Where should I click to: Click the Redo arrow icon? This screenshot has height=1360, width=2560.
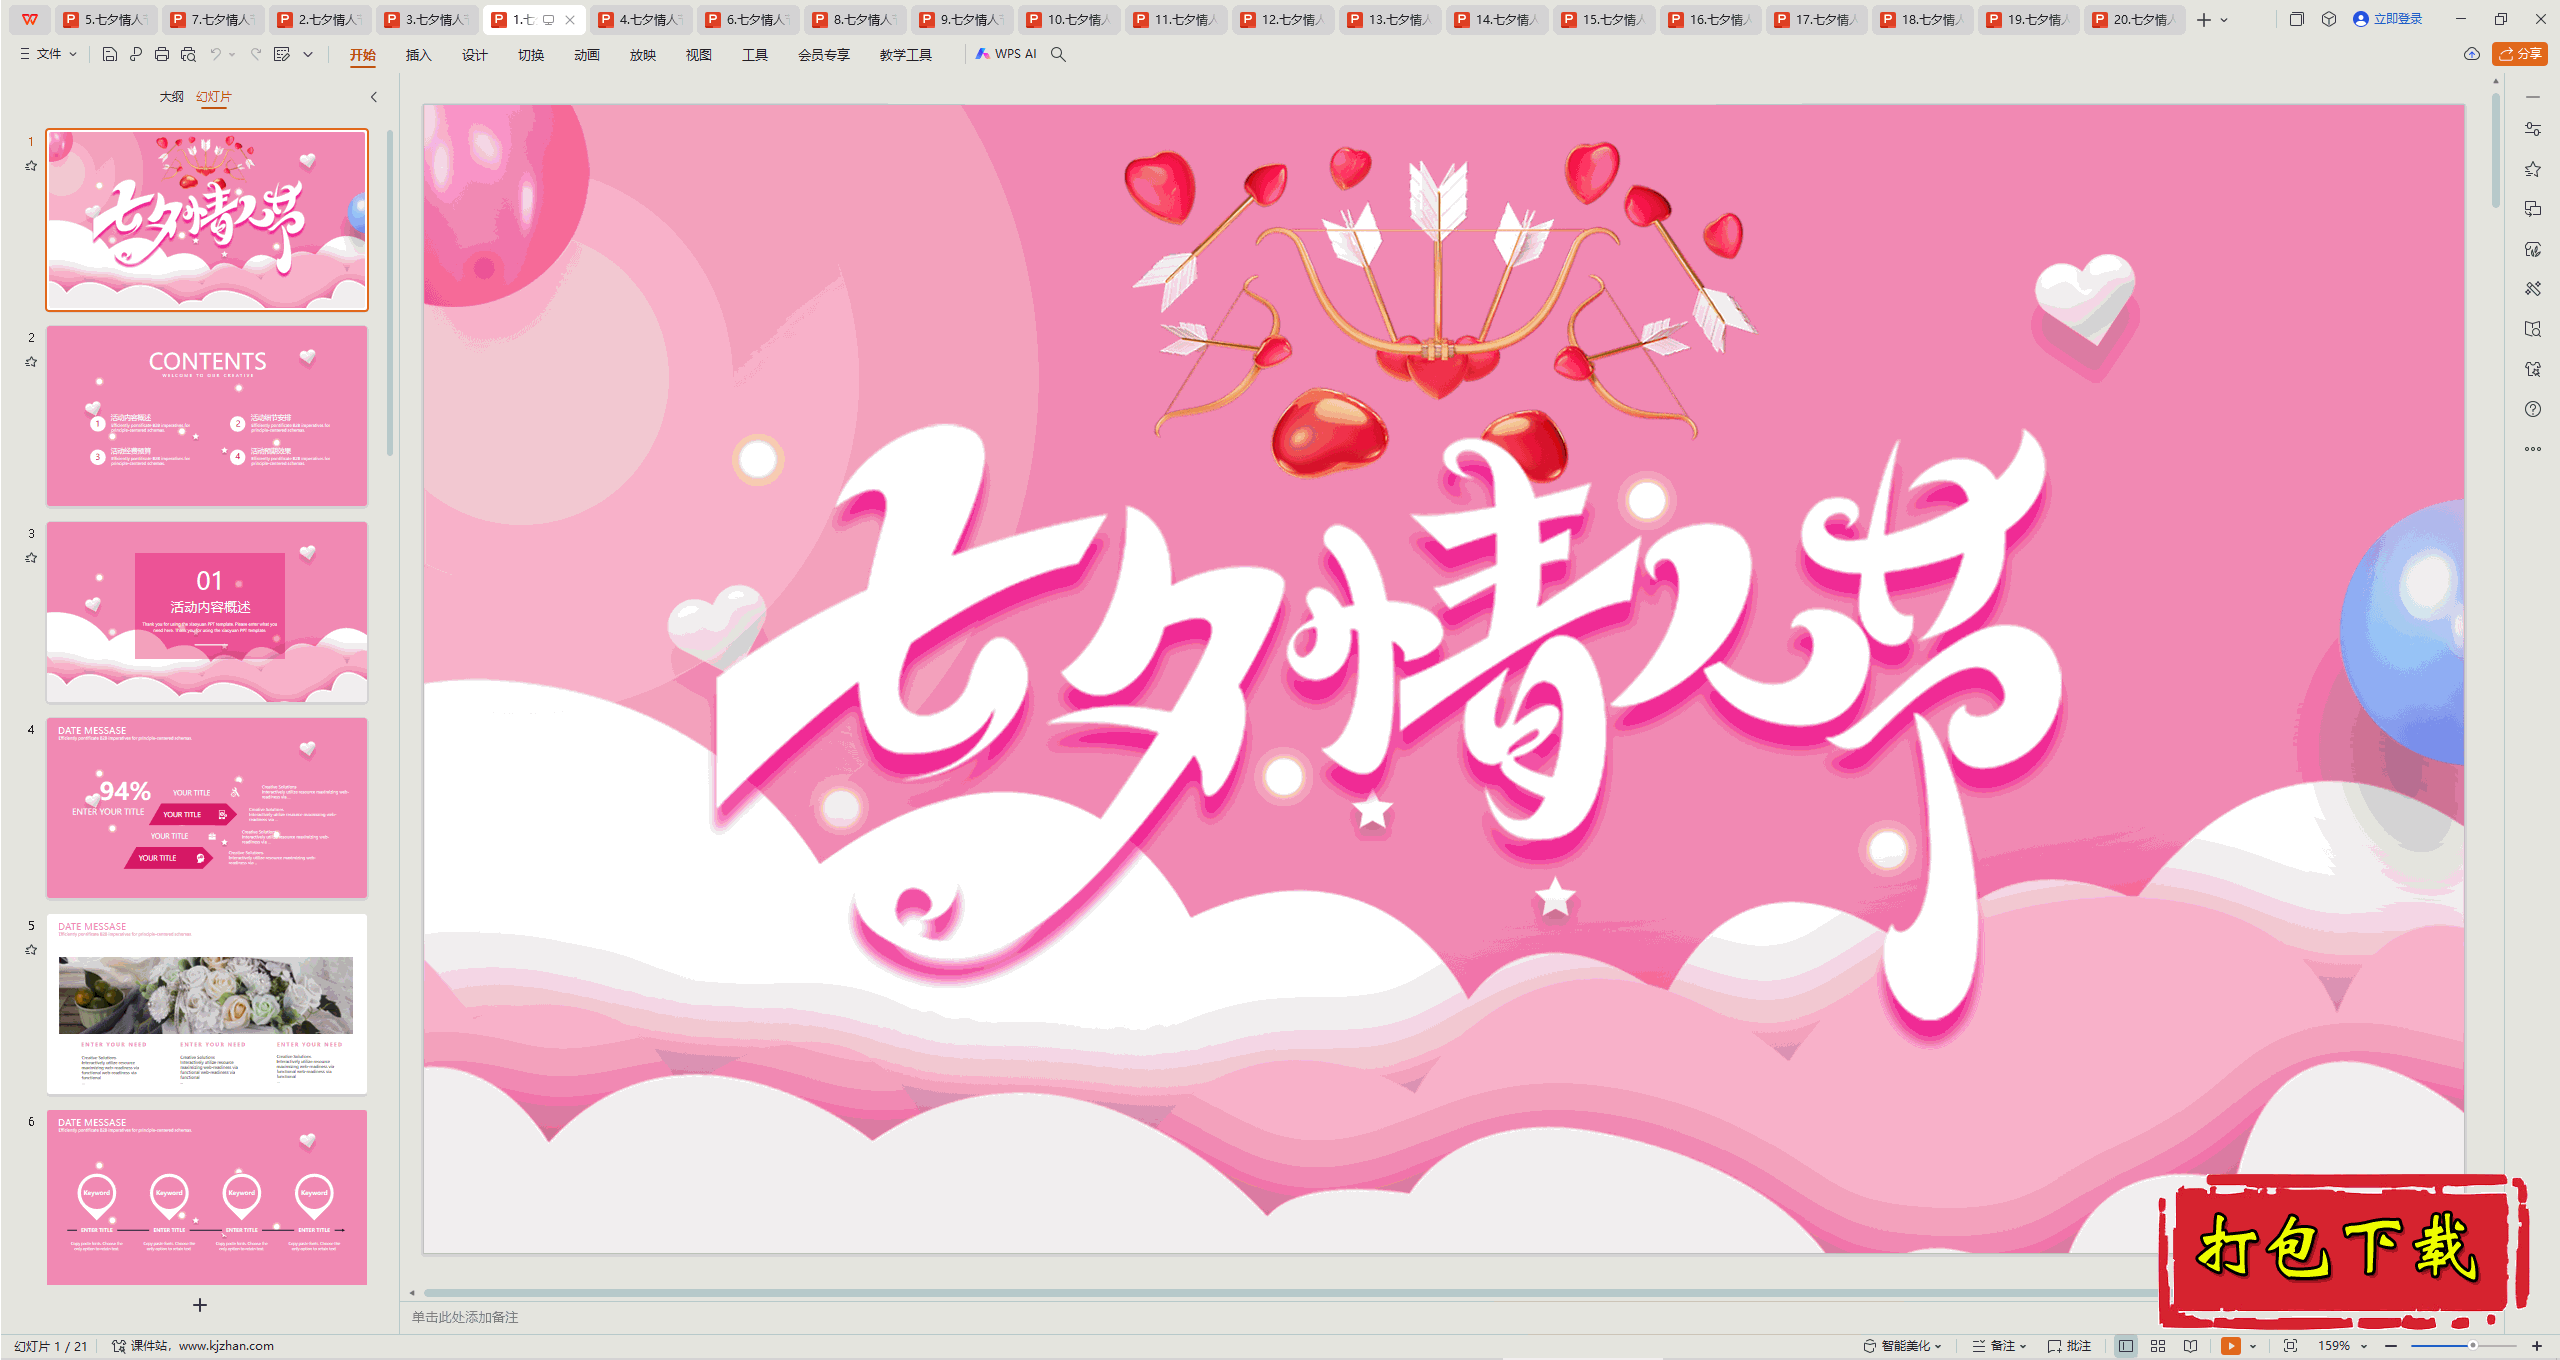point(256,54)
